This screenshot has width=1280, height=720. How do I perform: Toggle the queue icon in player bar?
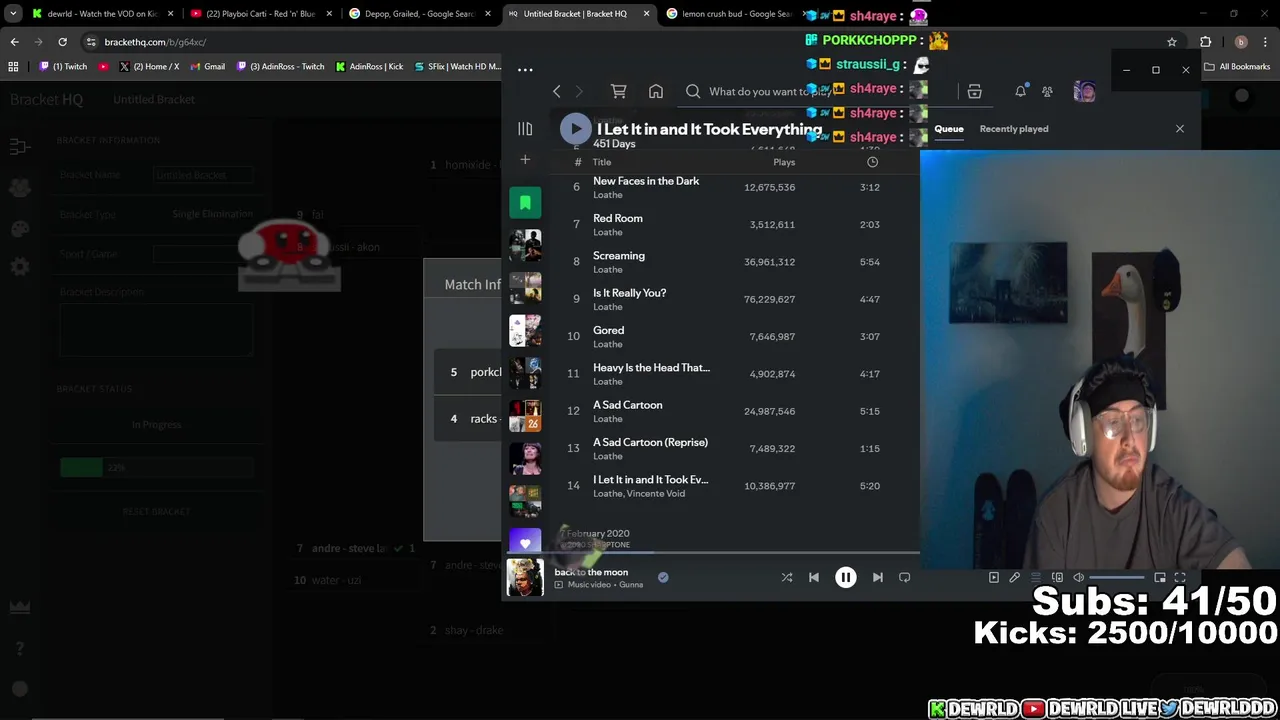click(x=1036, y=577)
